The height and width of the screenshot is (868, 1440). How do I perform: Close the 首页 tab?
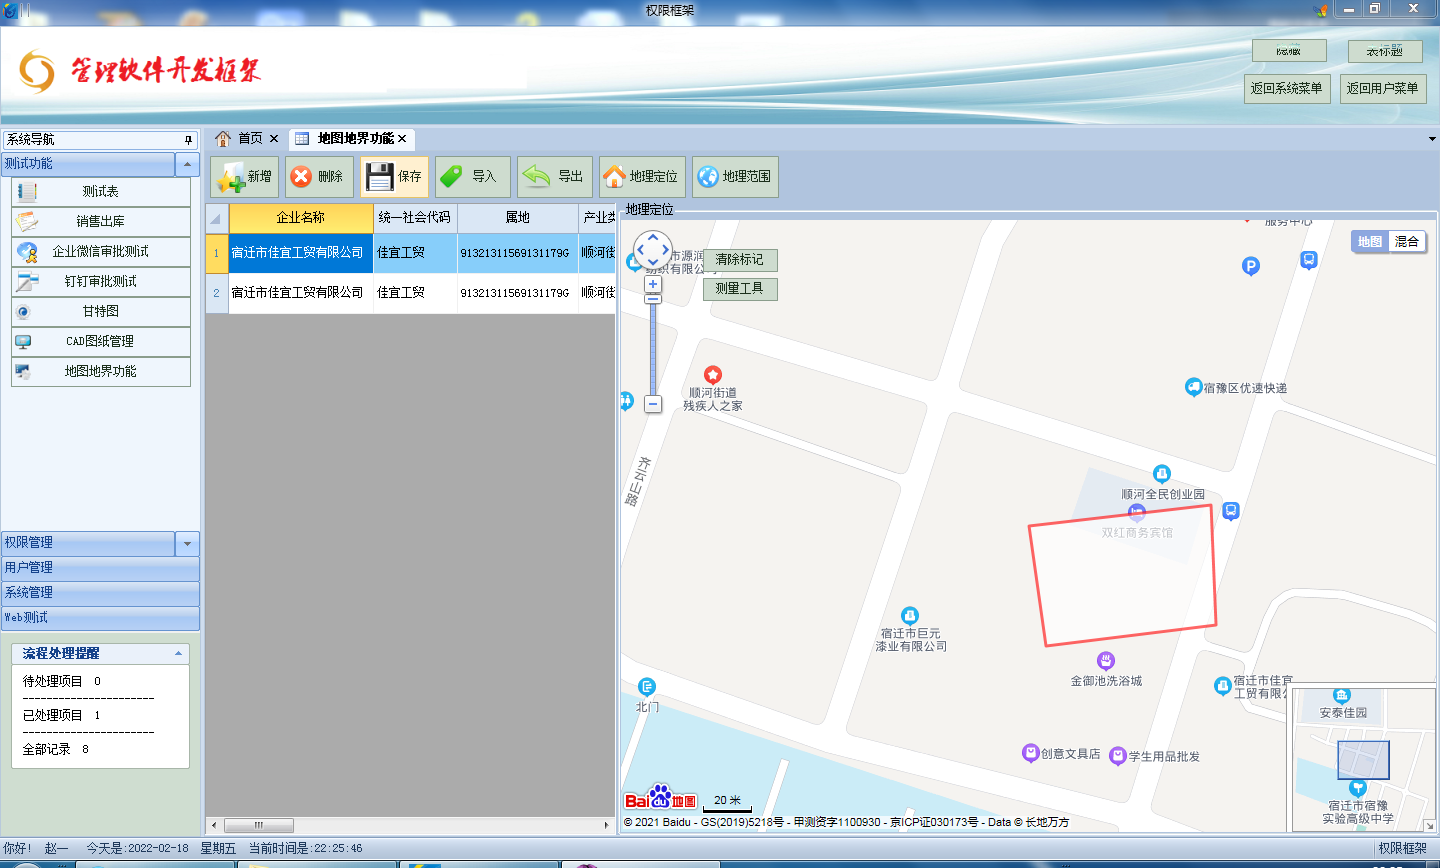pos(274,139)
